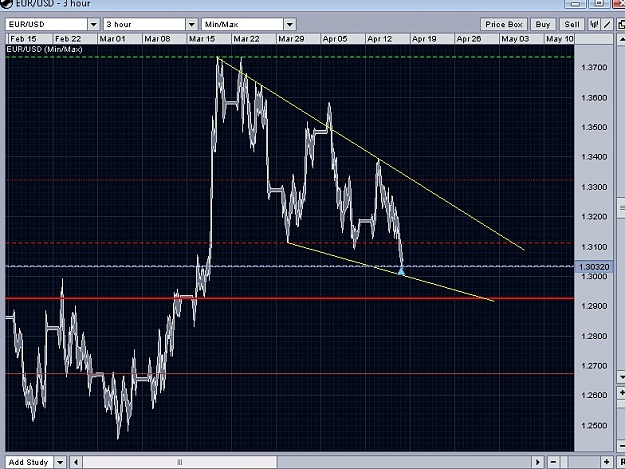Viewport: 625px width, 469px height.
Task: Click the 1.3200 price axis label
Action: (594, 217)
